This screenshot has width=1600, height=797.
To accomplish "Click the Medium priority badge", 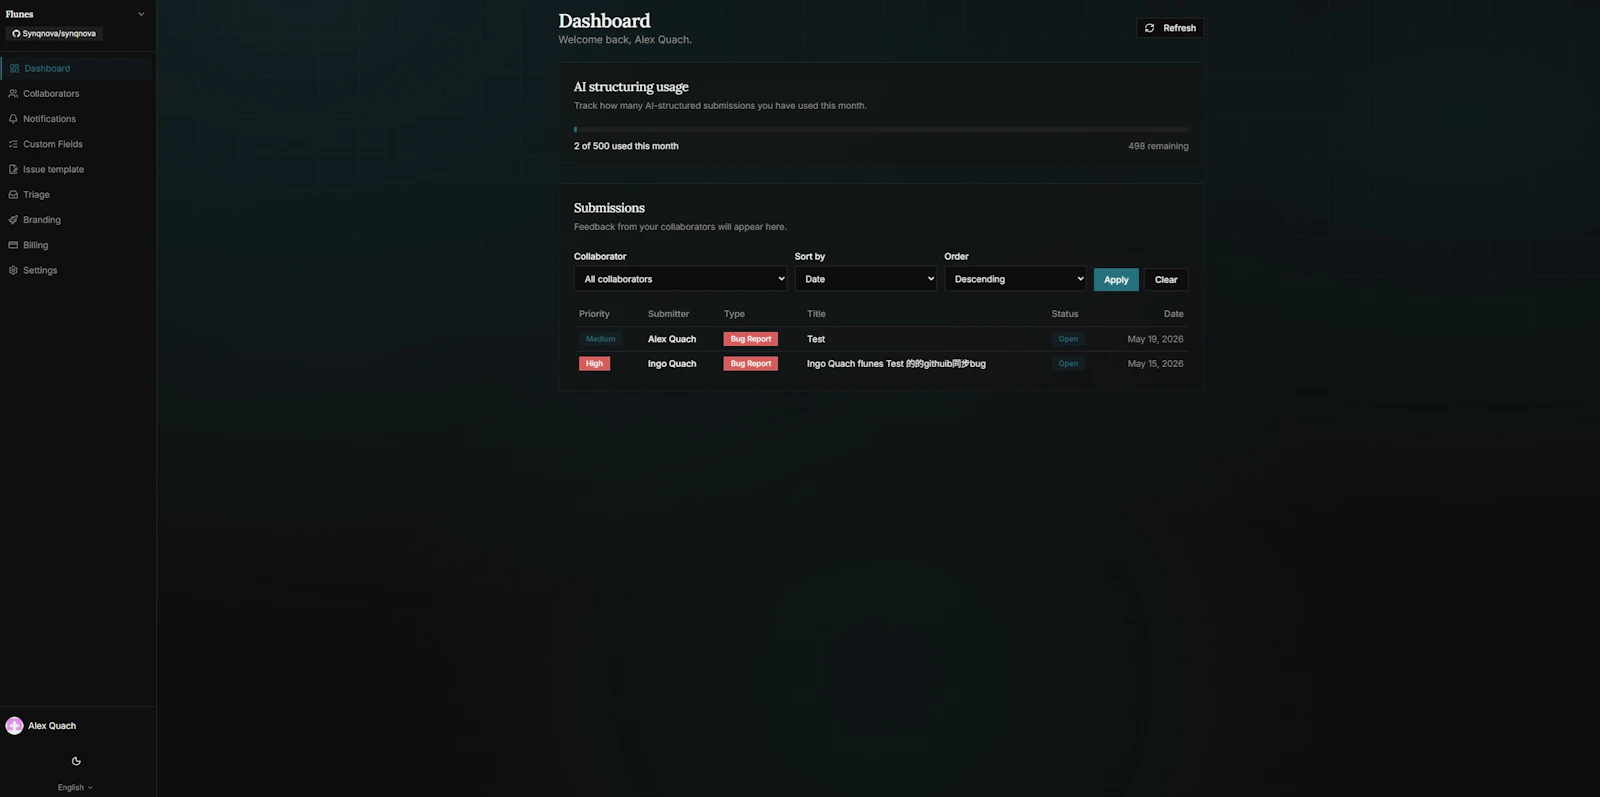I will coord(600,339).
